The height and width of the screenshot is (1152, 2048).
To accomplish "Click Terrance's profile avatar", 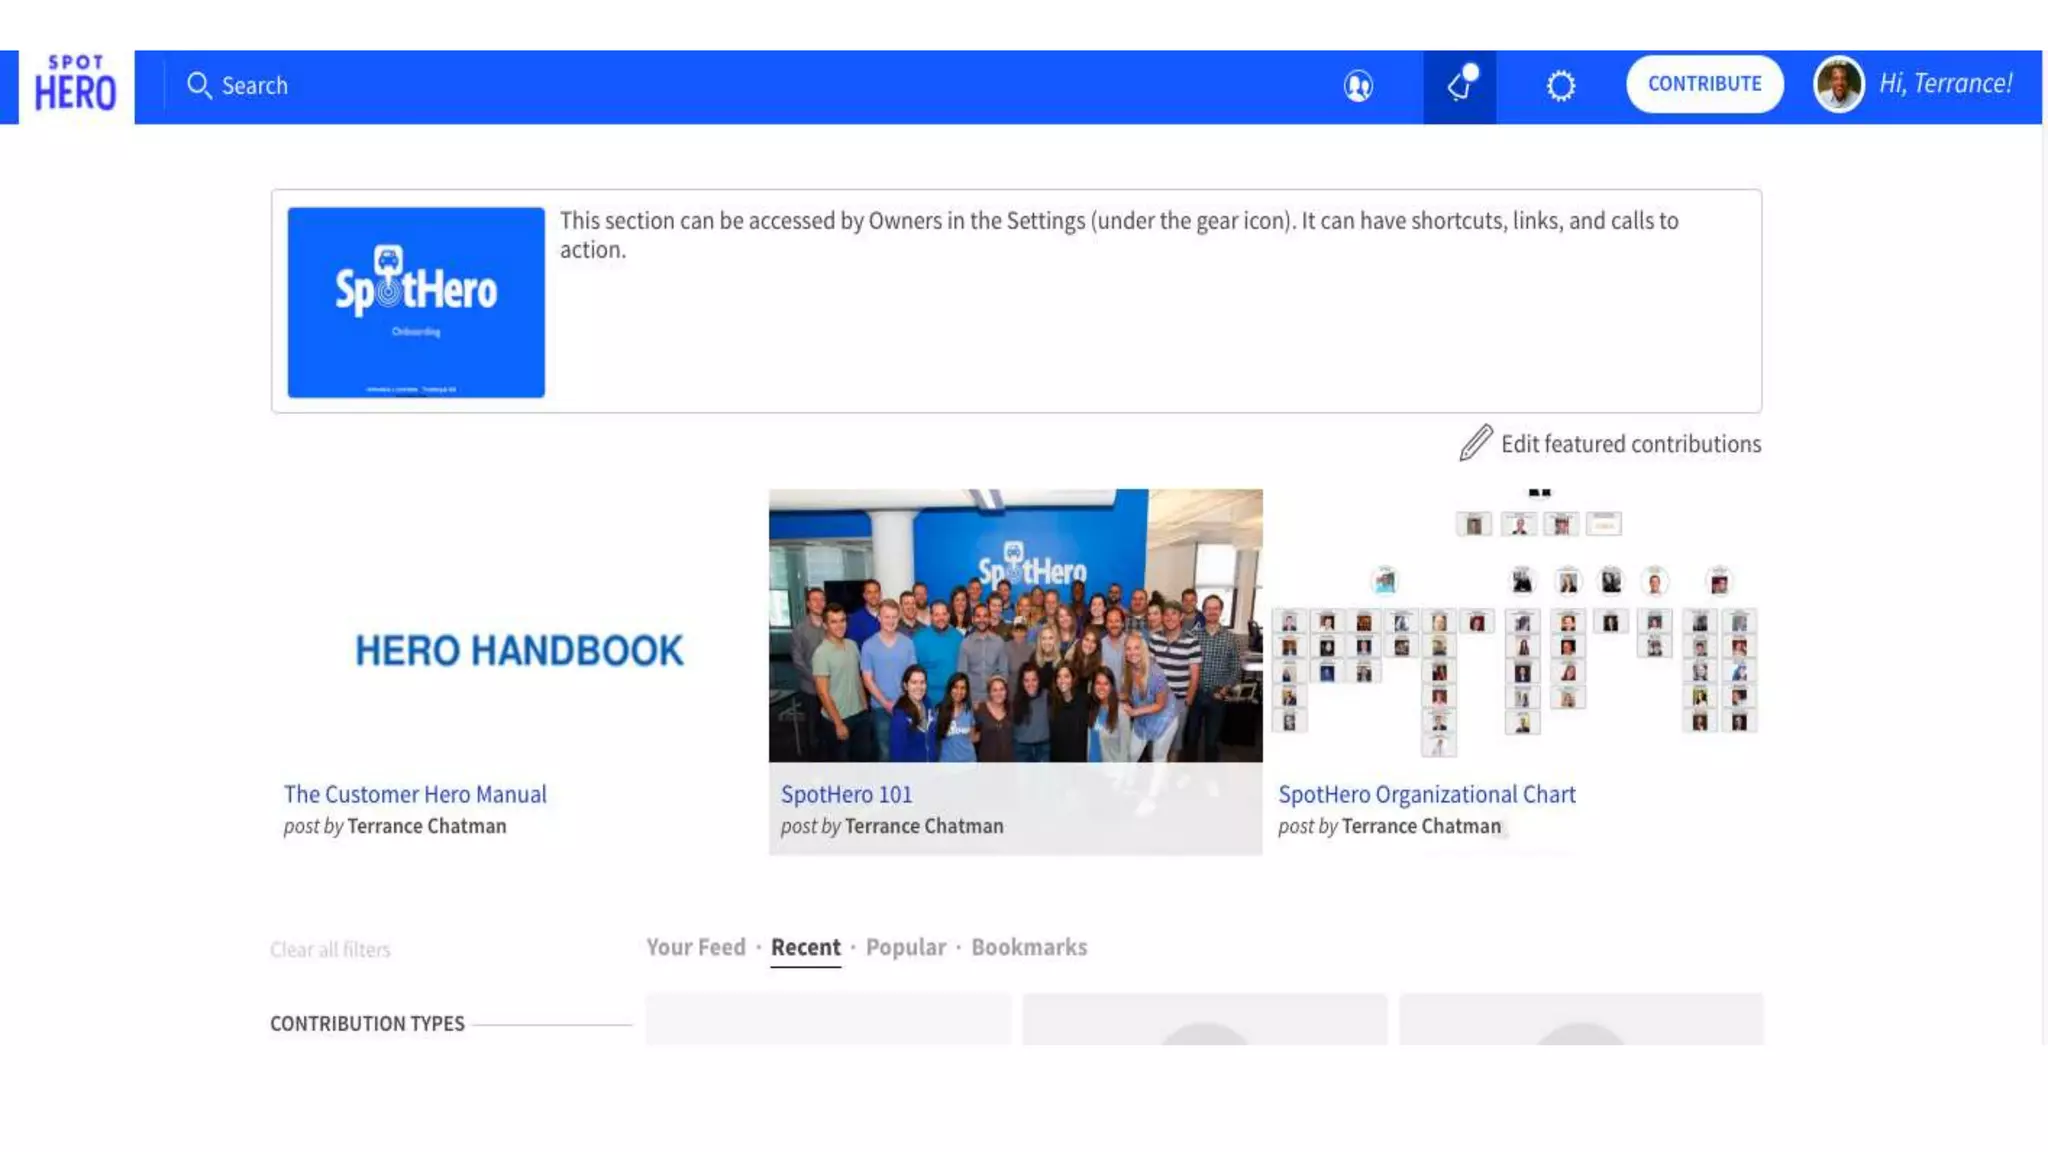I will tap(1838, 84).
